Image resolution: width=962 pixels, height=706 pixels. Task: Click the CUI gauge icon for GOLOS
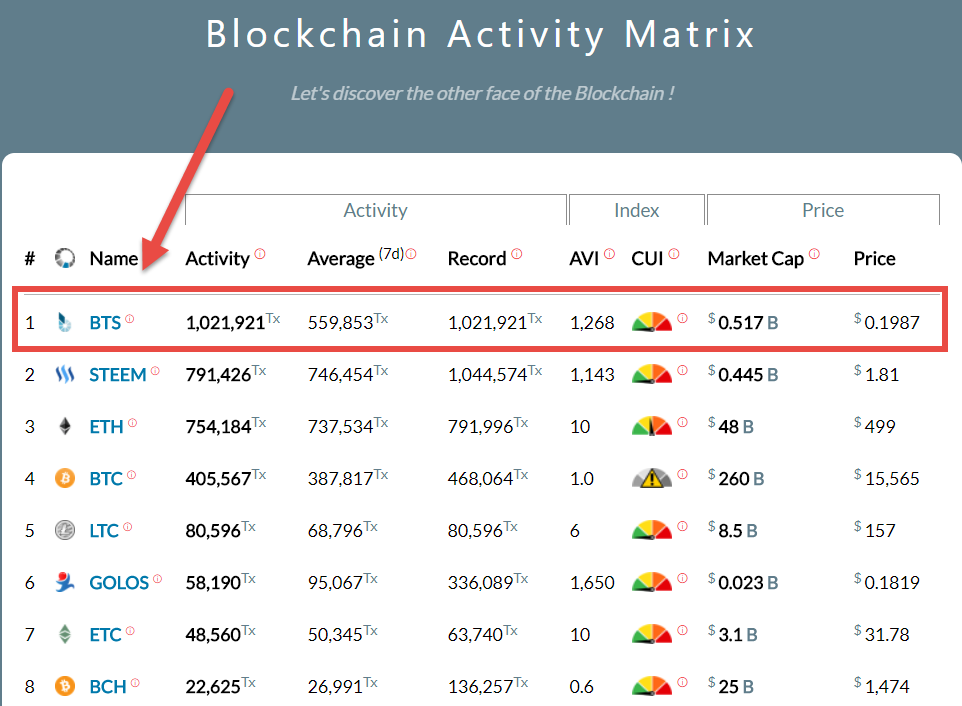pos(652,581)
